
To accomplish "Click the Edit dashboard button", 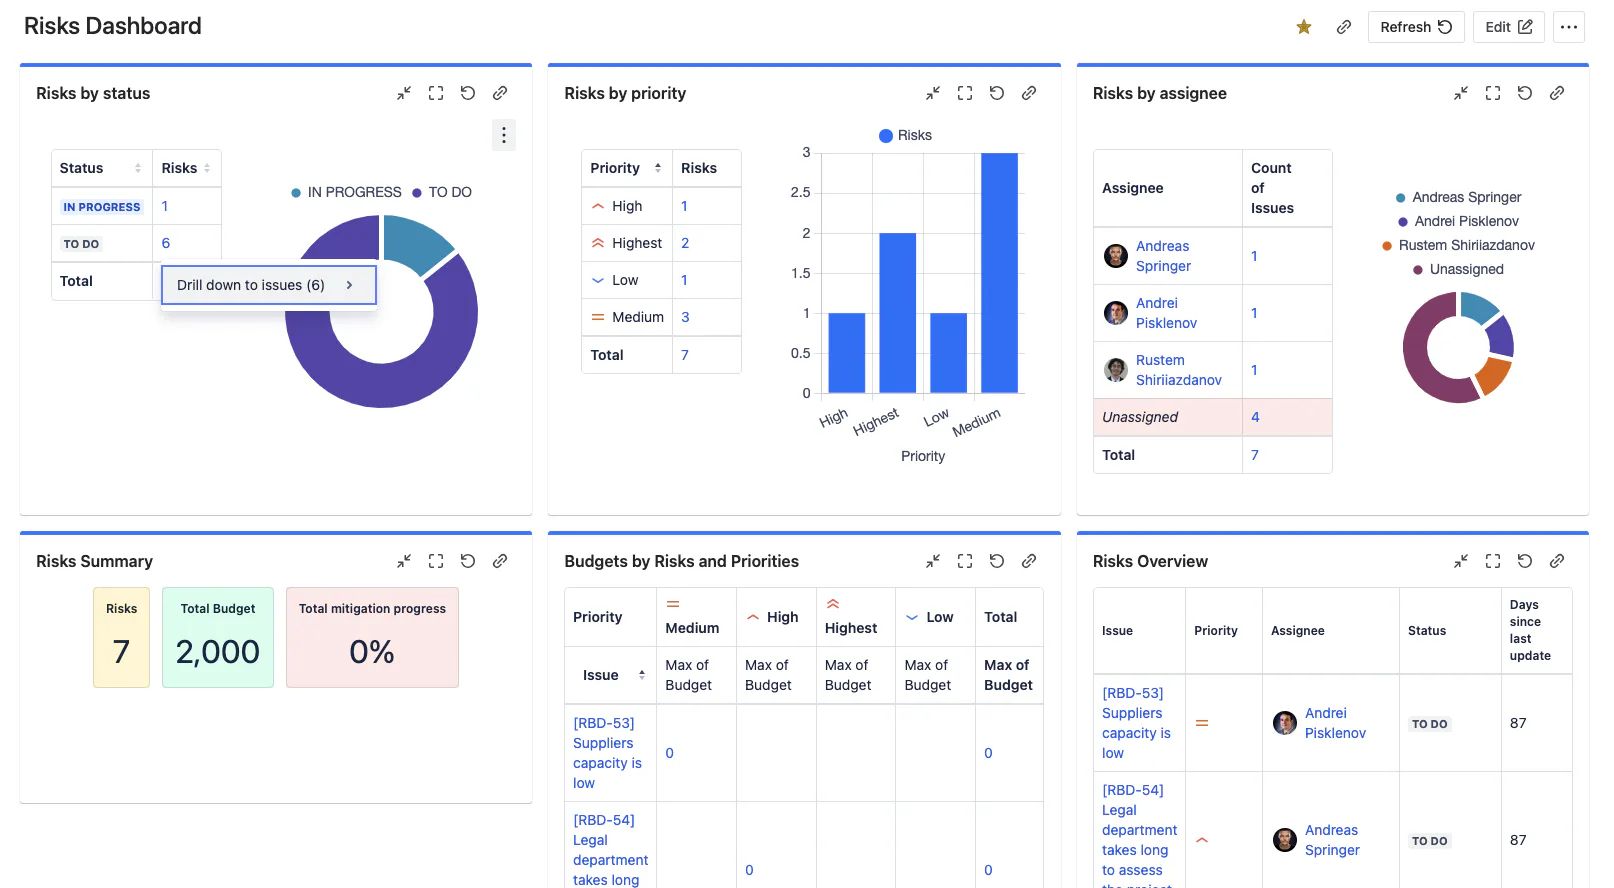I will [x=1508, y=27].
